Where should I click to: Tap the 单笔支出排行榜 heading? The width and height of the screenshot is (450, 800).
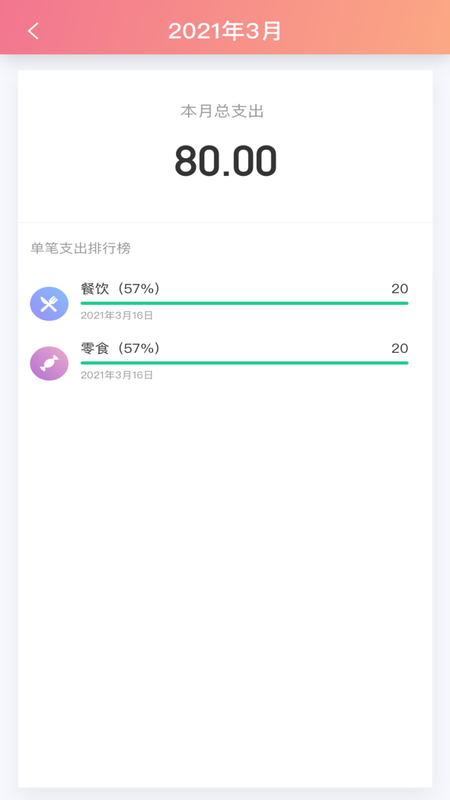click(81, 248)
